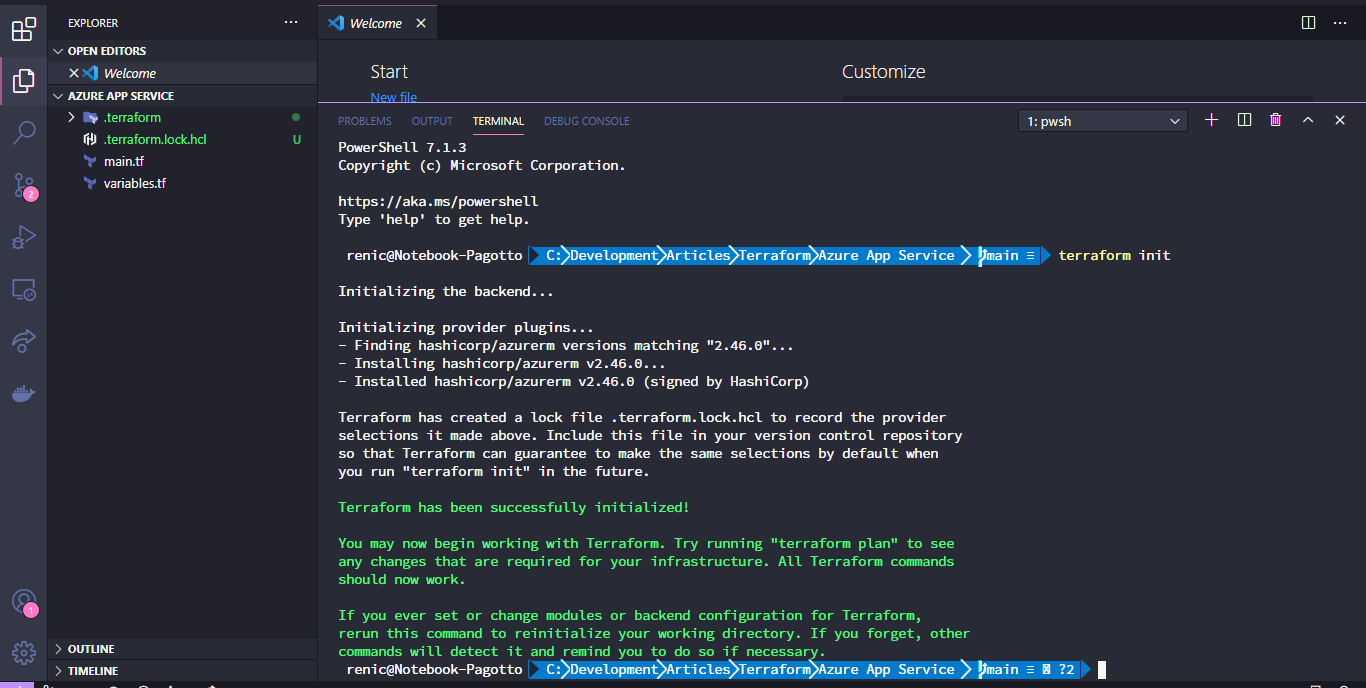This screenshot has width=1366, height=688.
Task: Switch to the Problems tab
Action: tap(365, 121)
